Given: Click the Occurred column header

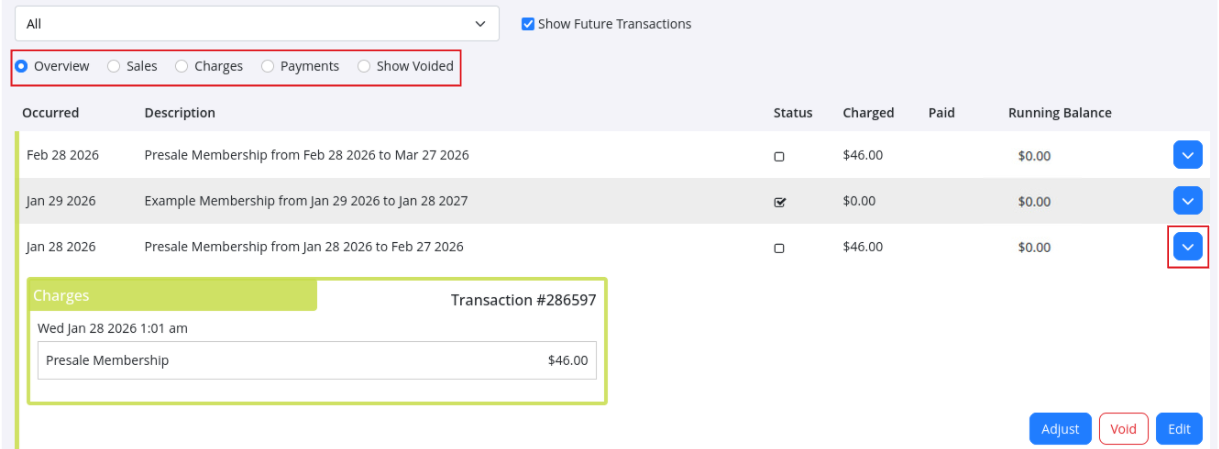Looking at the screenshot, I should [51, 113].
